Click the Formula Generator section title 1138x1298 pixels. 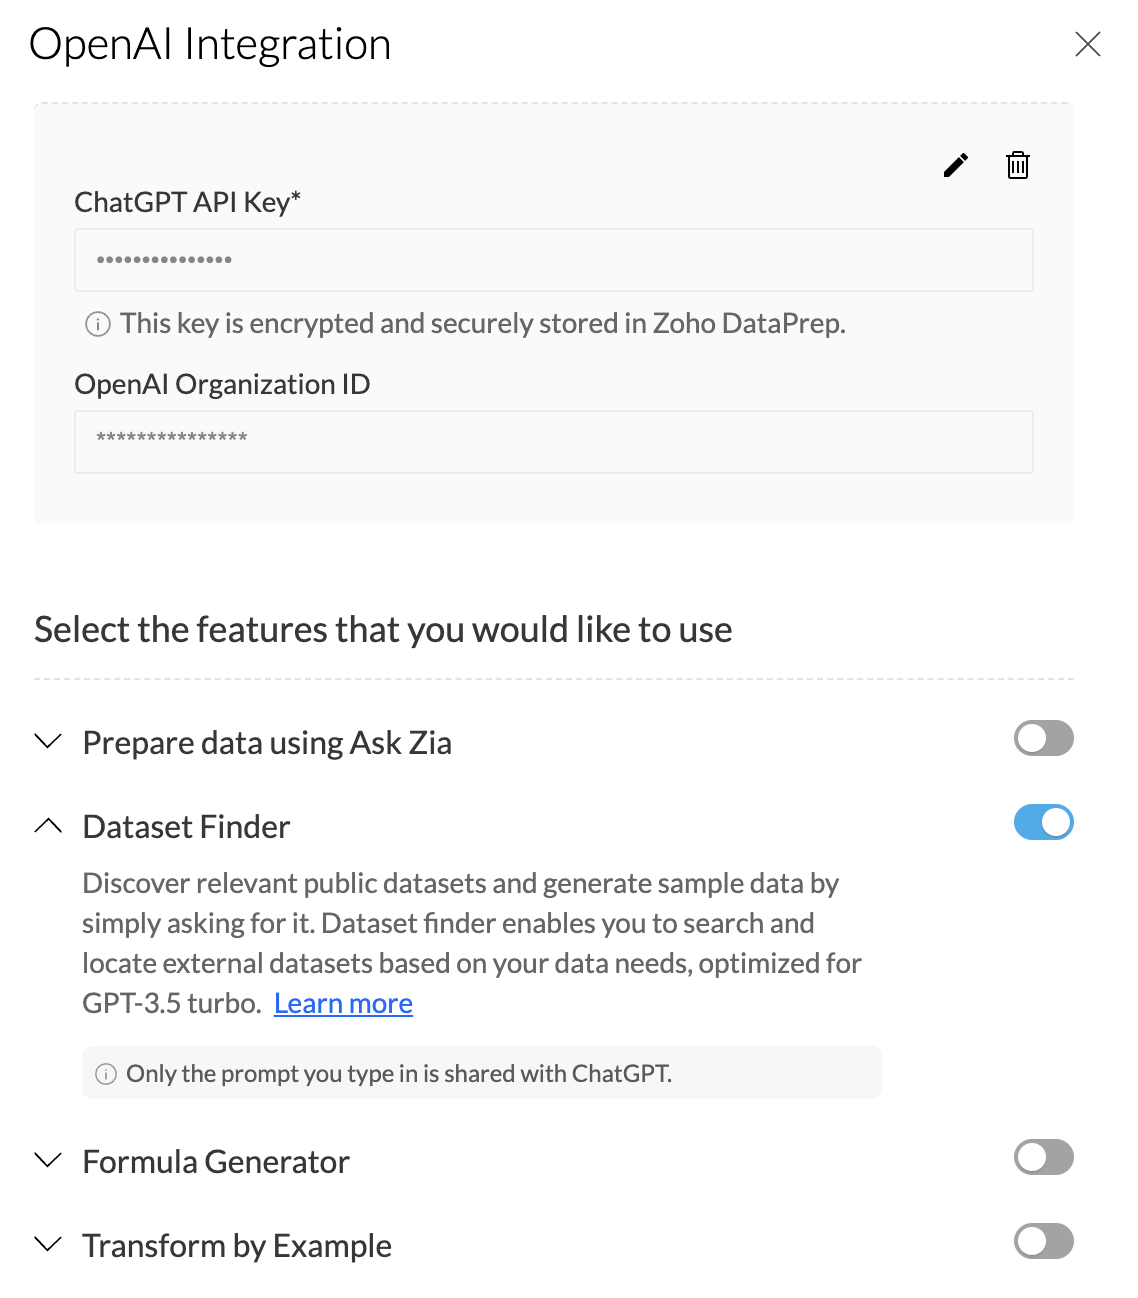click(x=216, y=1162)
